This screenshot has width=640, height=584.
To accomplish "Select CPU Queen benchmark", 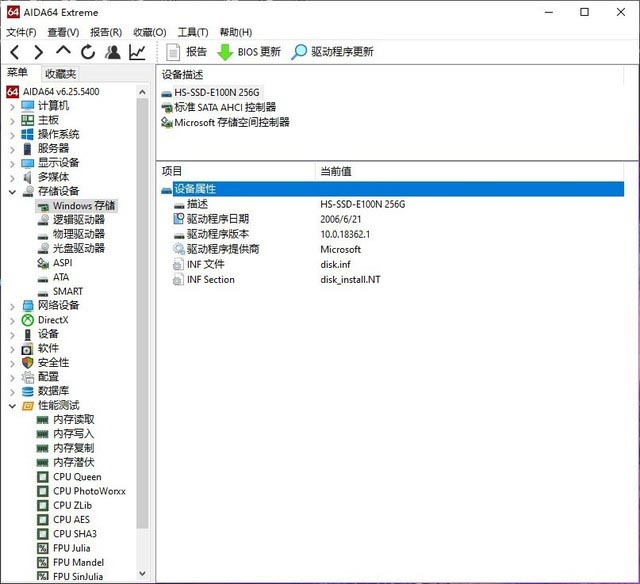I will click(x=69, y=477).
